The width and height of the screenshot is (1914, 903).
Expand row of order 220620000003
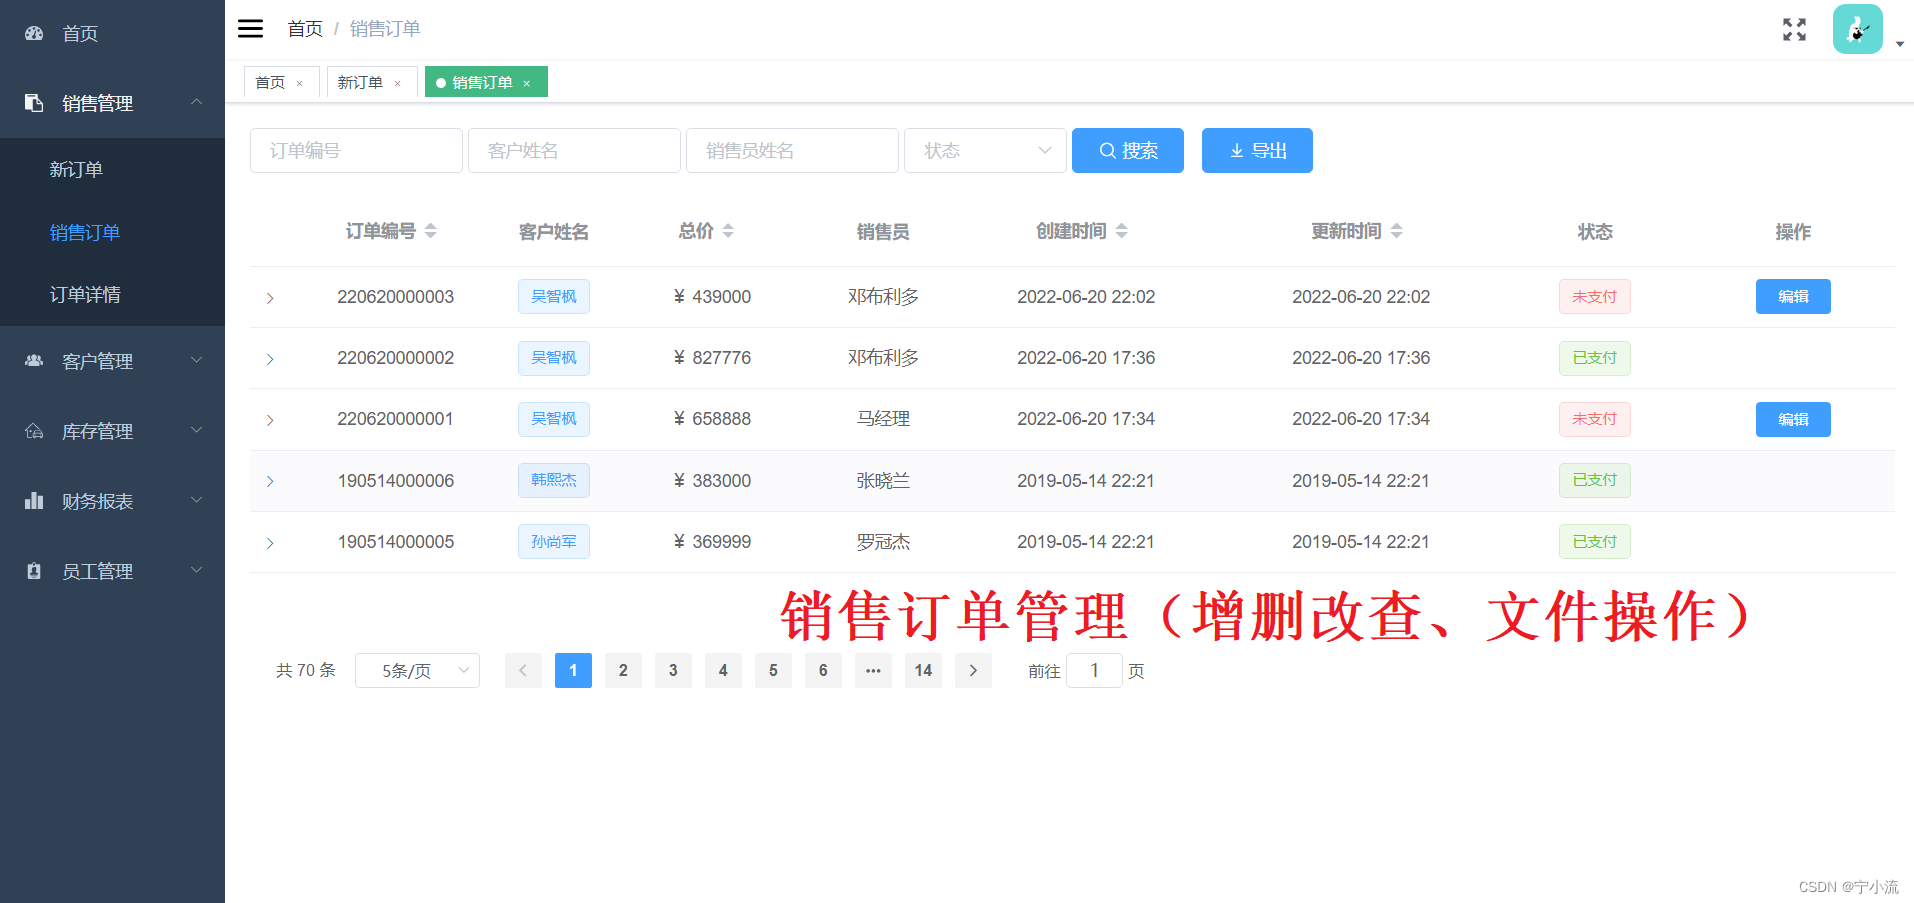tap(270, 298)
